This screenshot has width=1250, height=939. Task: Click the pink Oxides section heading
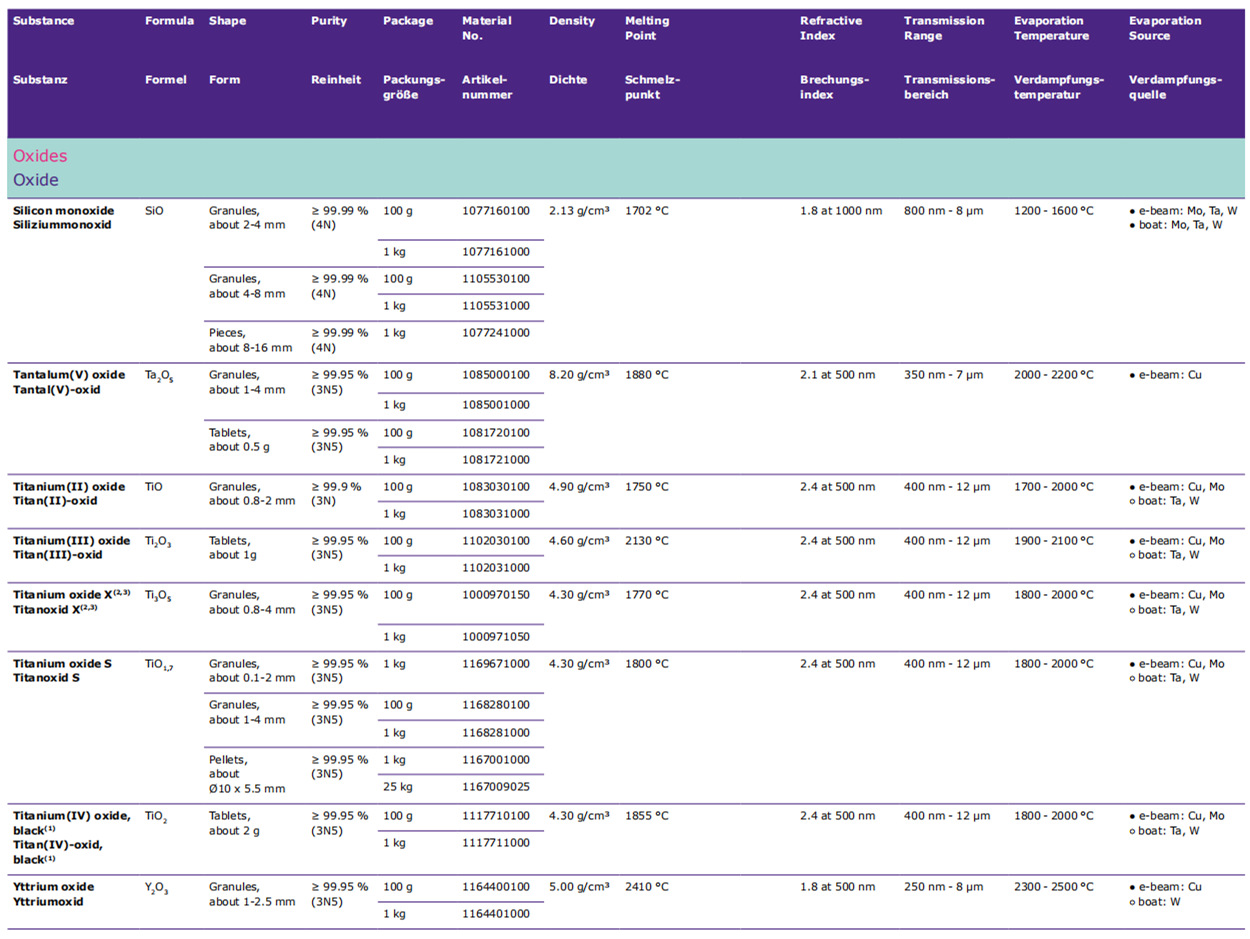click(x=40, y=156)
